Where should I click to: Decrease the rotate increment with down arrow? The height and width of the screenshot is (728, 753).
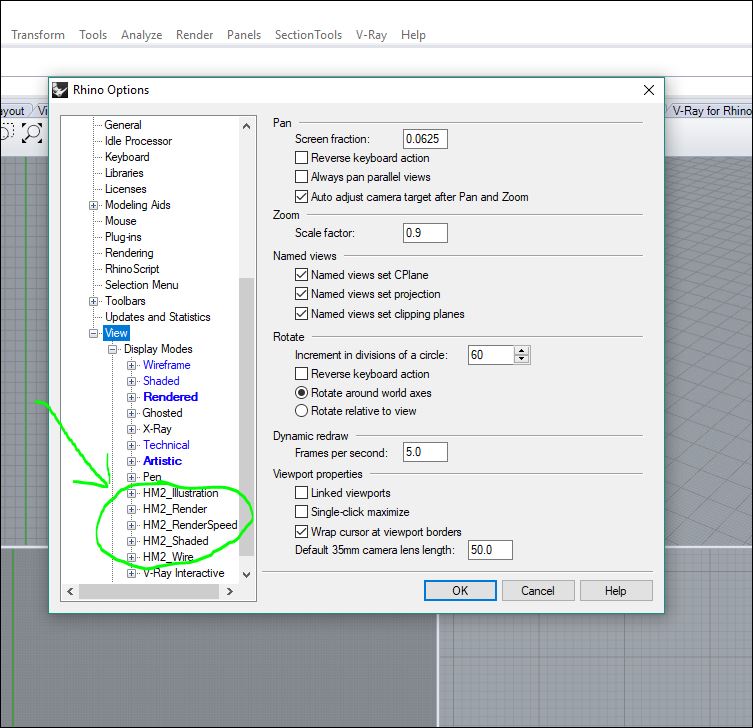(522, 359)
